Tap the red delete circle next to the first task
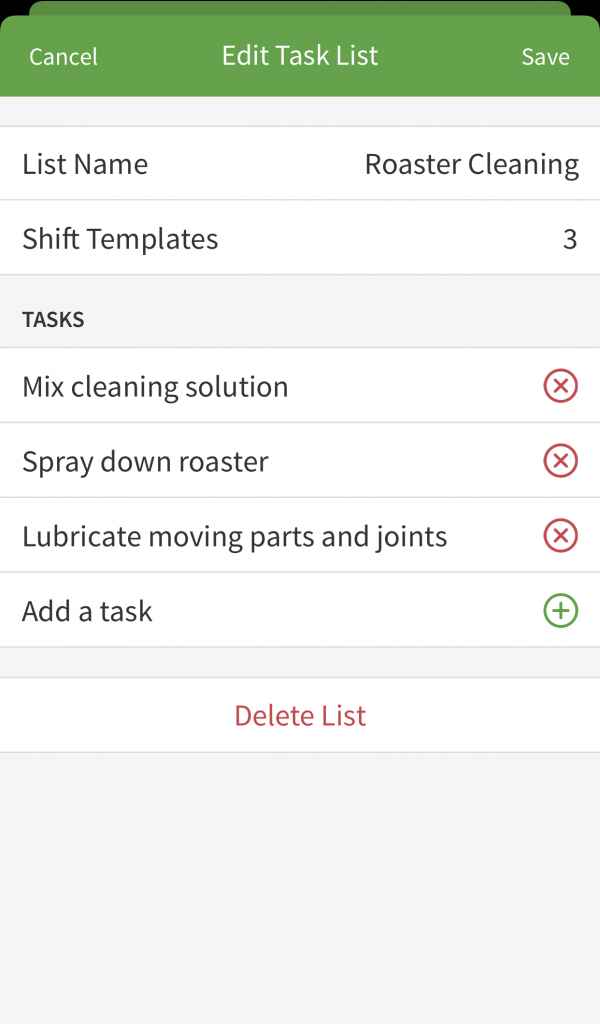The height and width of the screenshot is (1024, 600). coord(561,386)
